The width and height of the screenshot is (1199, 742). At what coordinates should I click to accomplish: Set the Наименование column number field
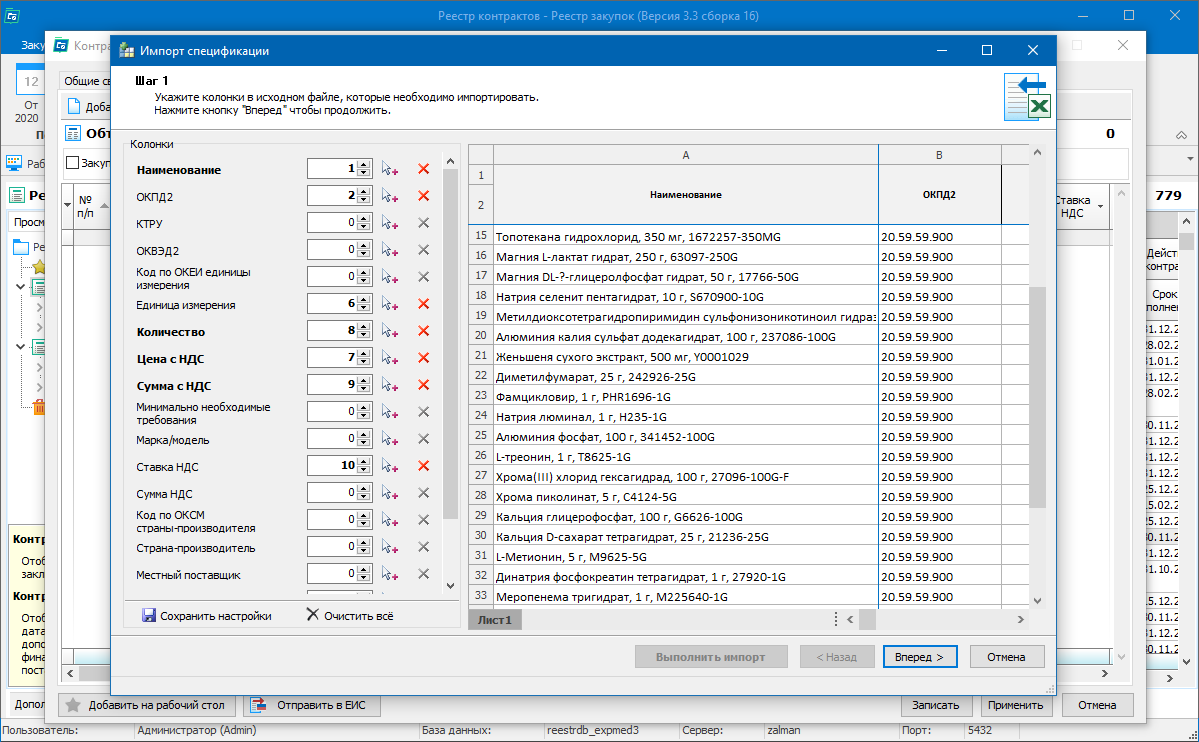coord(333,168)
